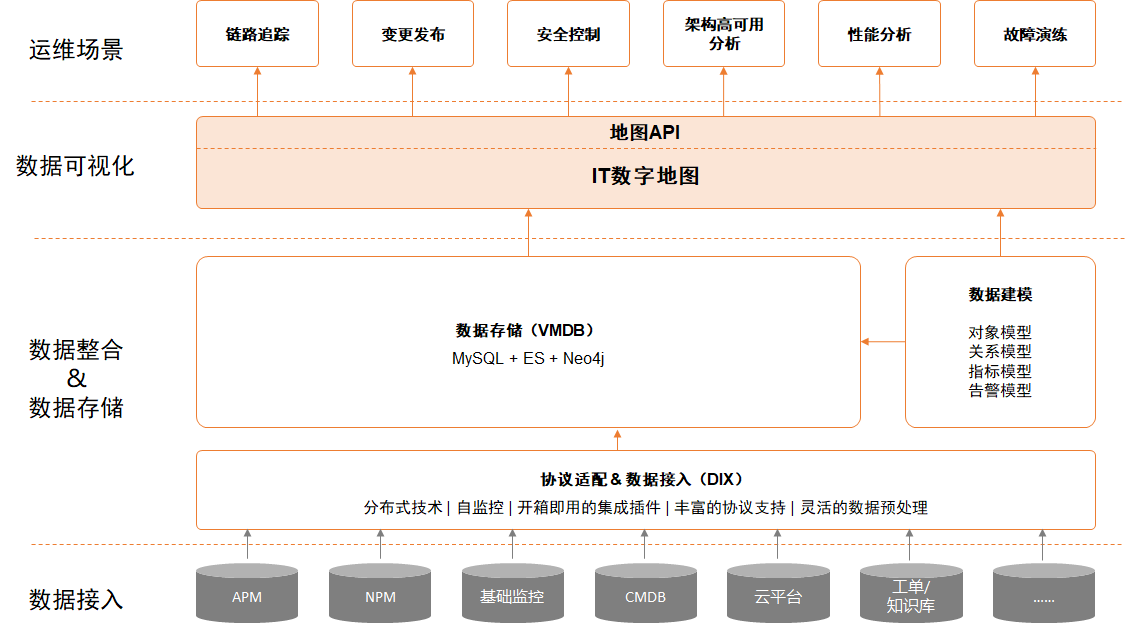Open the 基础监控 data source

512,593
